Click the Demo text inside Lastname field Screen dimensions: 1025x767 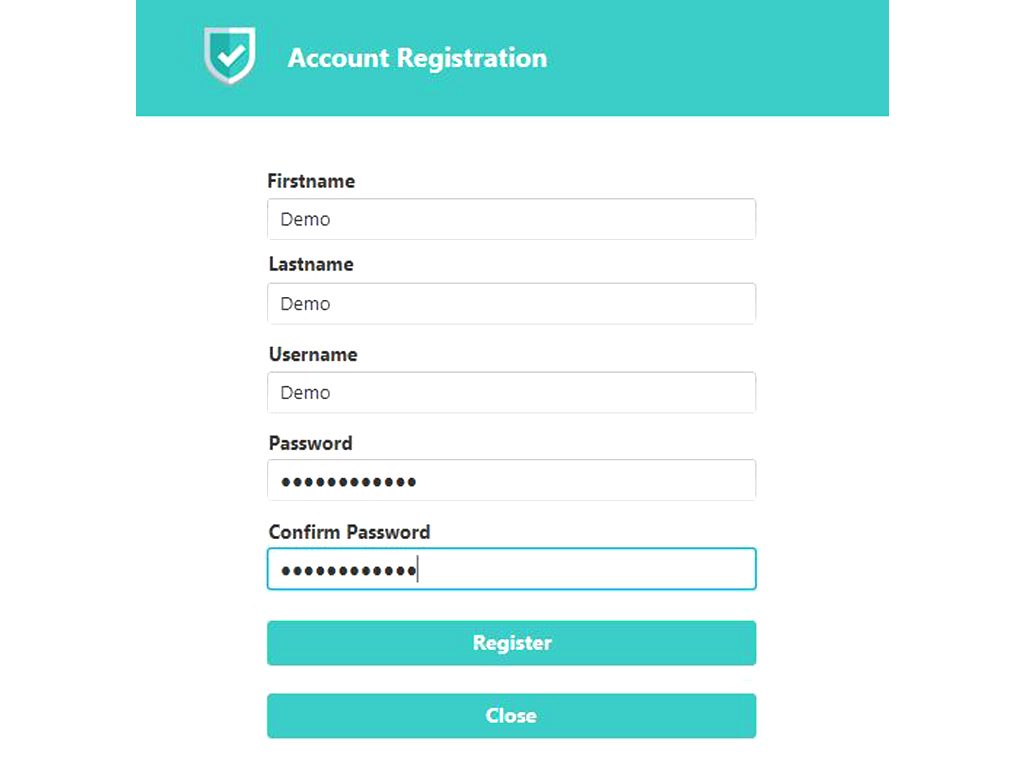305,304
